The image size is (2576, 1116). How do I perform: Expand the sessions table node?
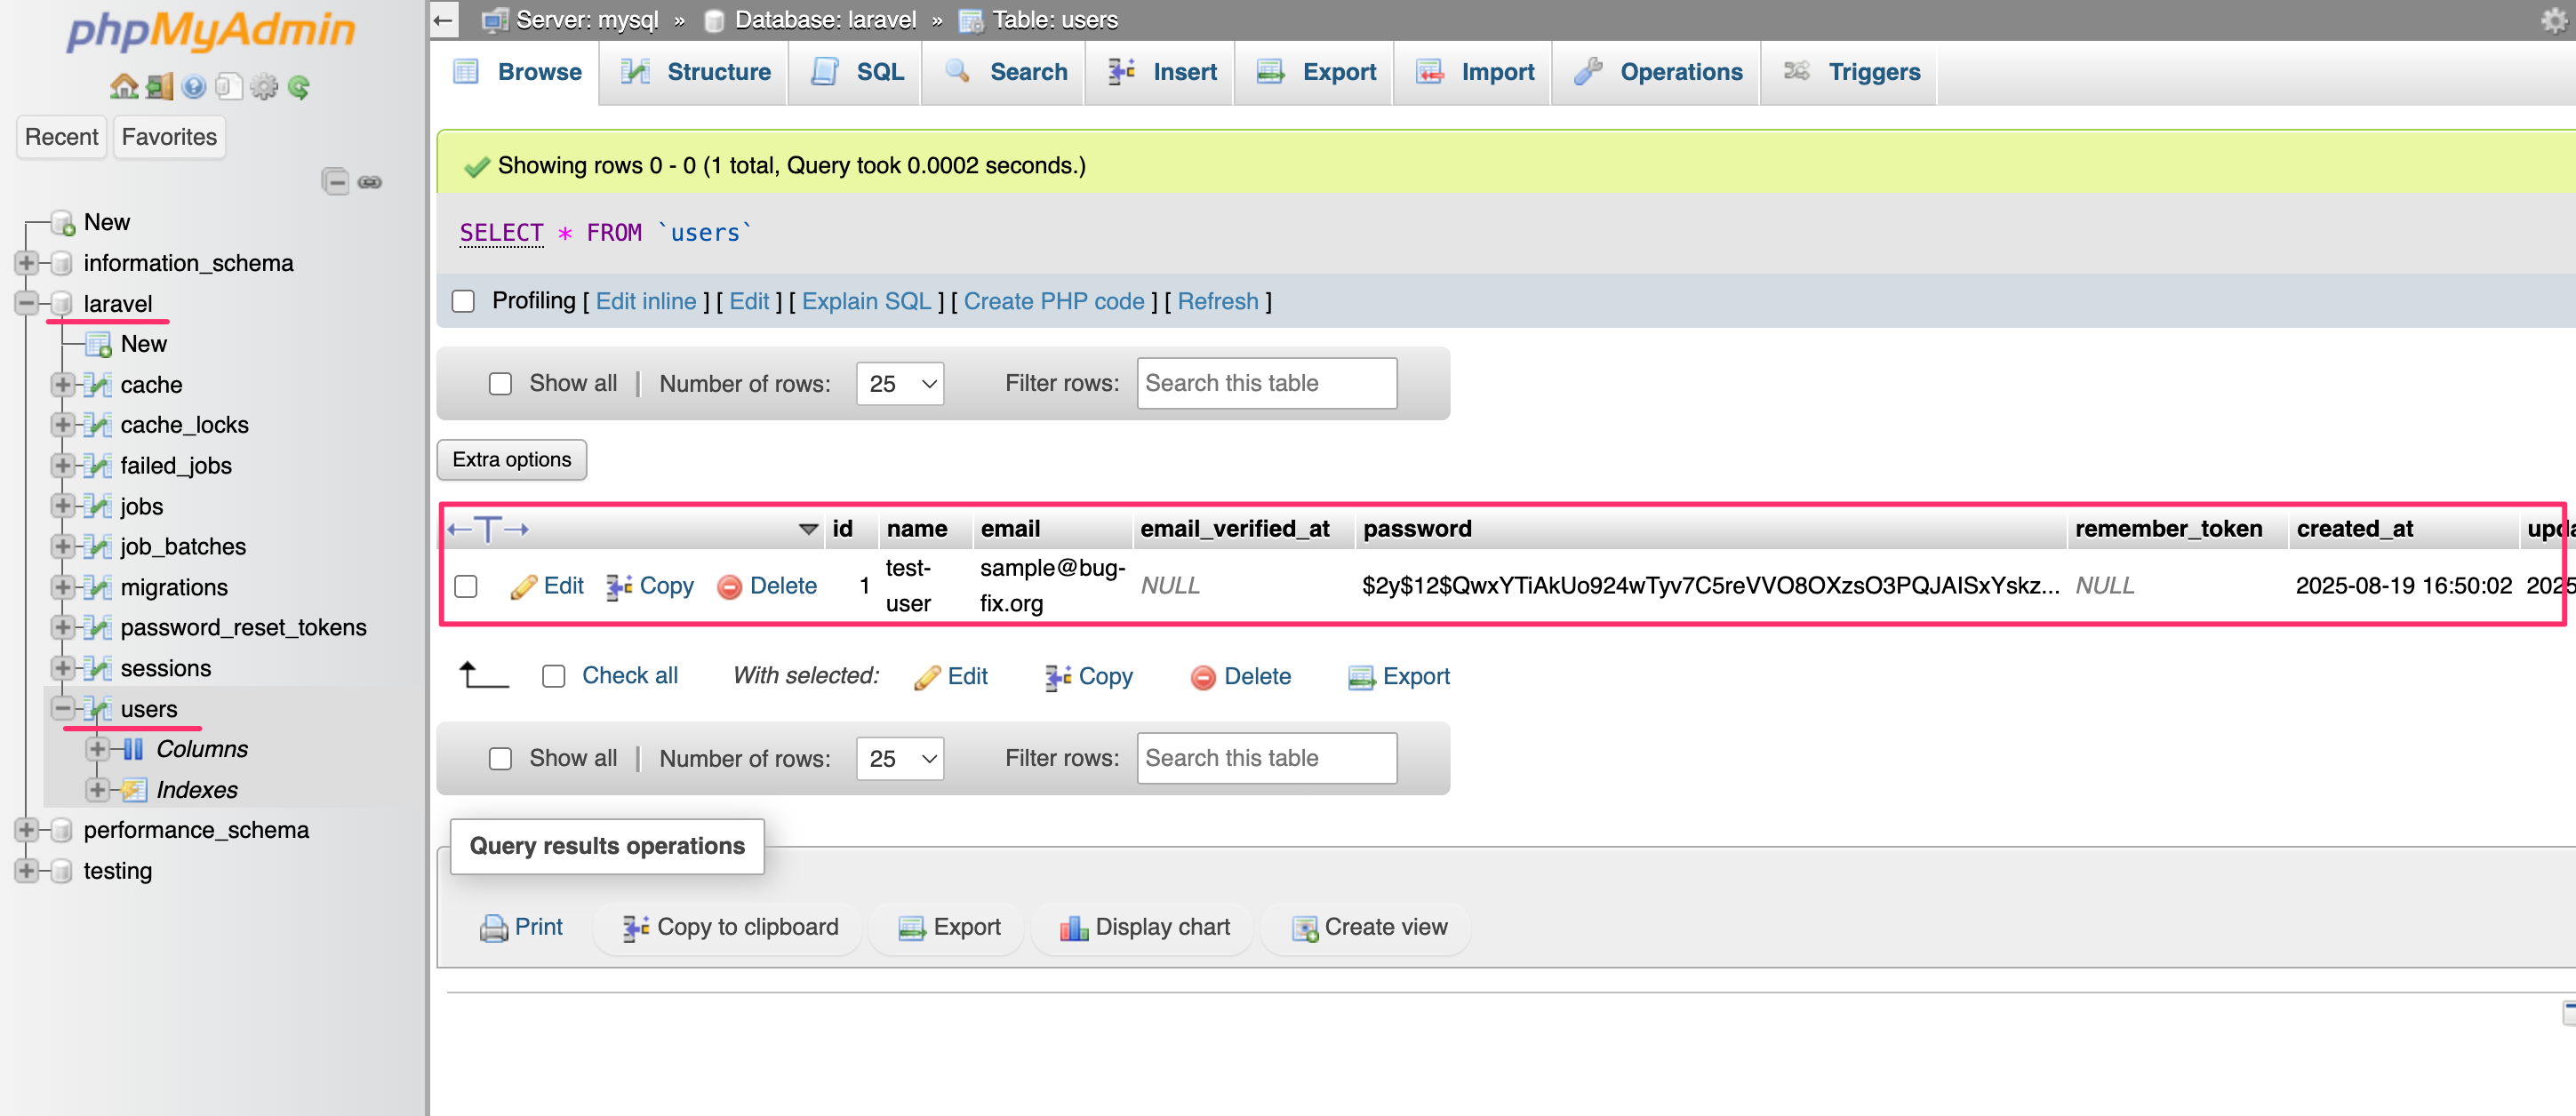click(x=63, y=668)
